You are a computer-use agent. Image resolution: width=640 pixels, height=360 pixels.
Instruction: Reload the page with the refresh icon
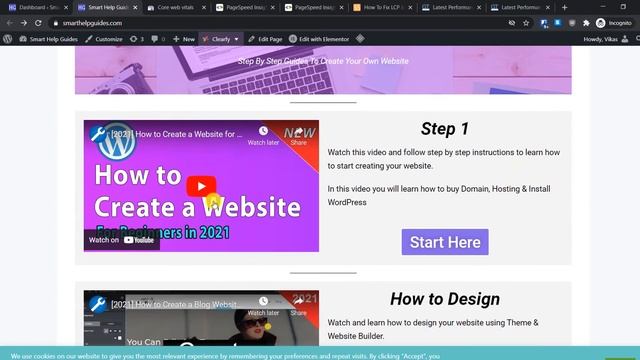38,23
